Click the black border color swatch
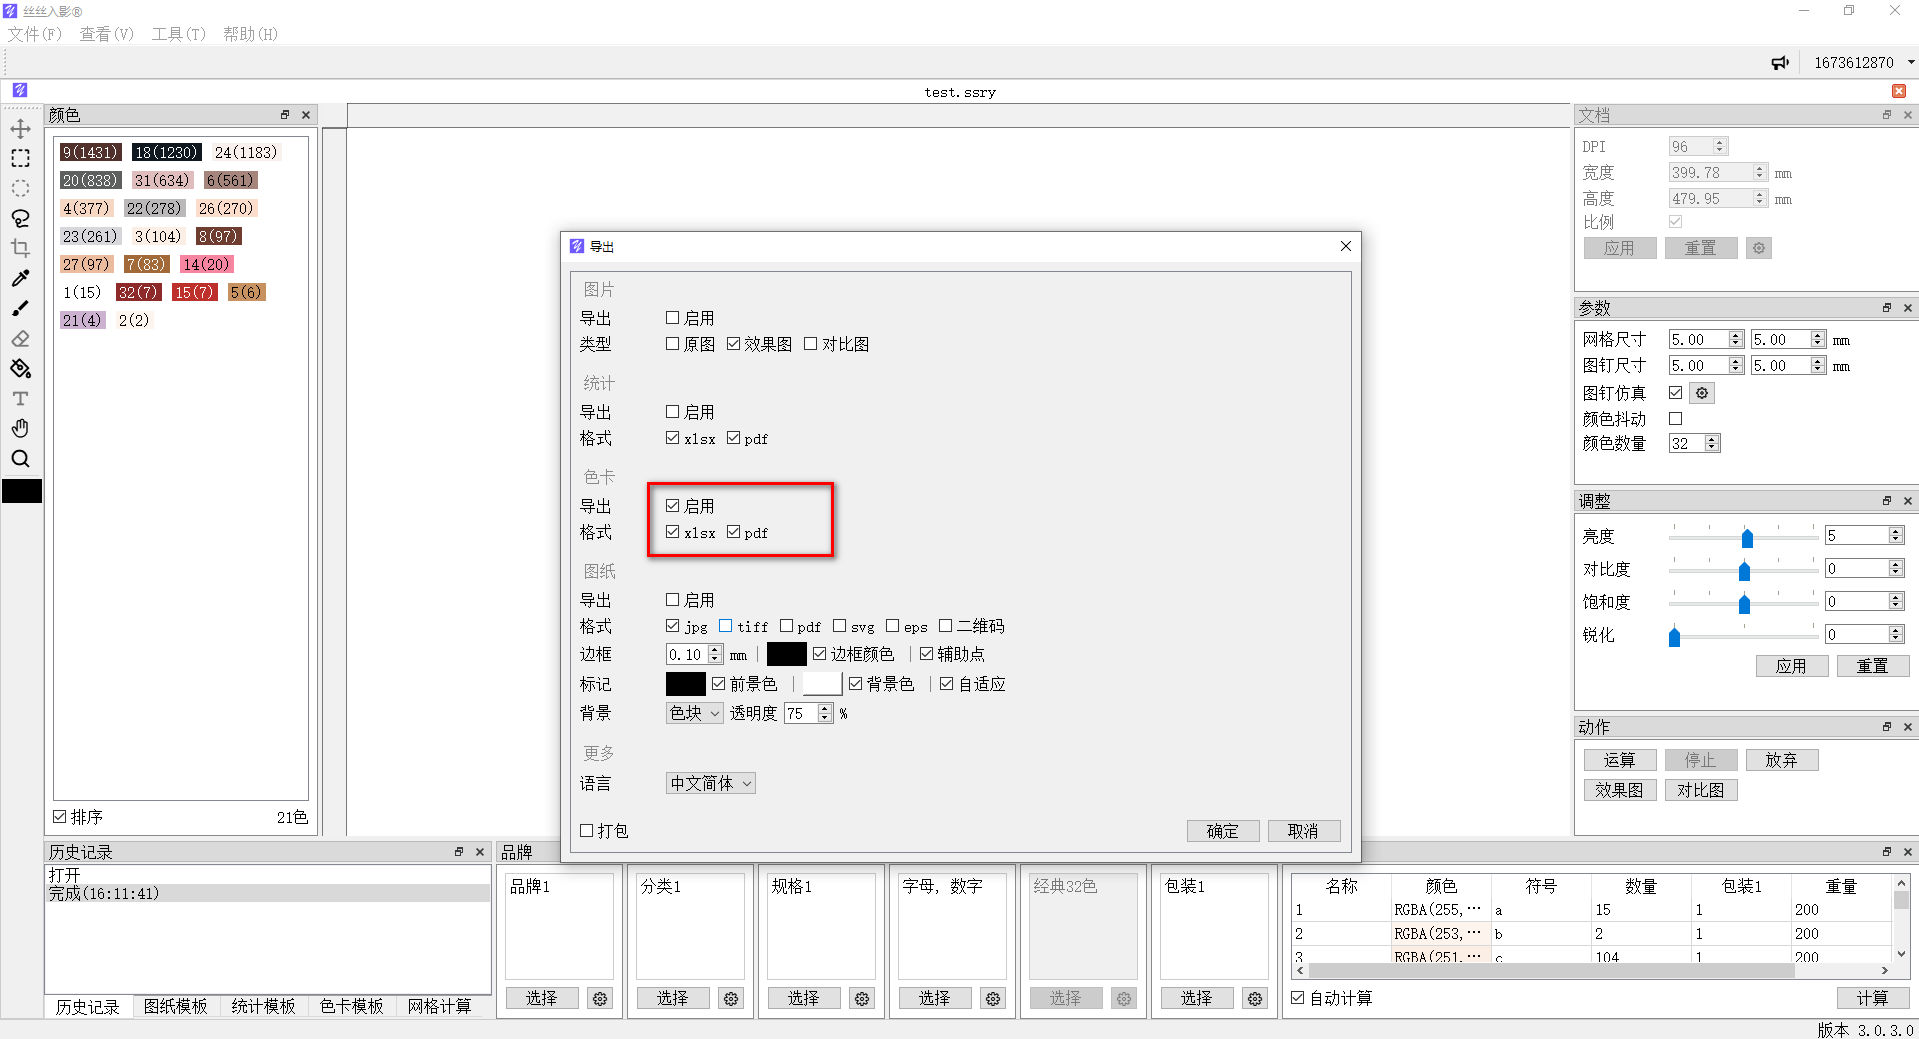This screenshot has height=1039, width=1919. coord(786,654)
